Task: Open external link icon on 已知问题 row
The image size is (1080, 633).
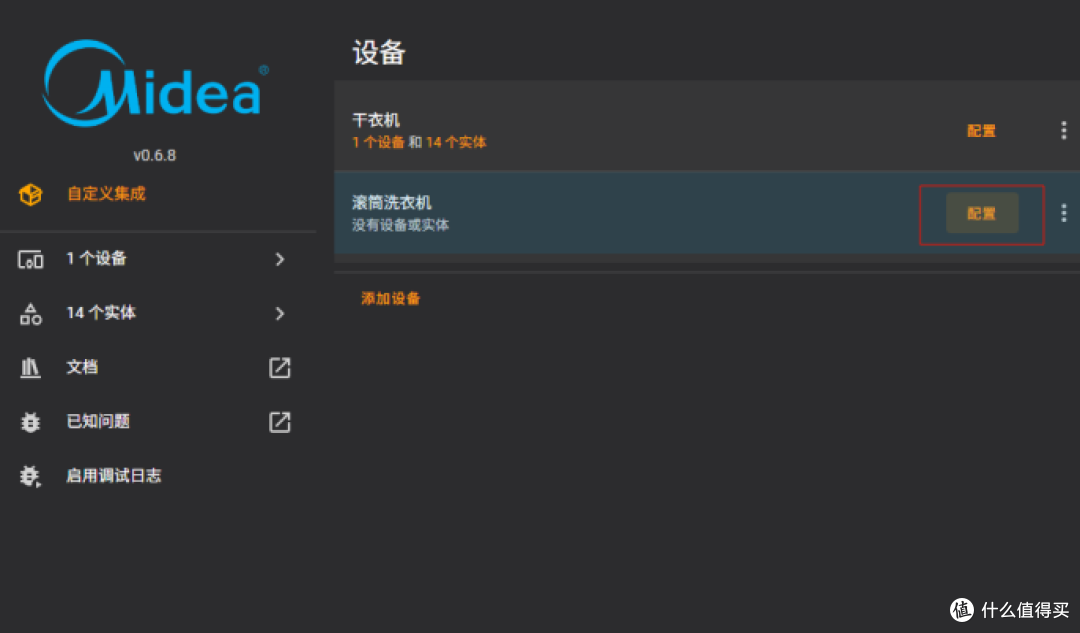Action: pyautogui.click(x=280, y=422)
